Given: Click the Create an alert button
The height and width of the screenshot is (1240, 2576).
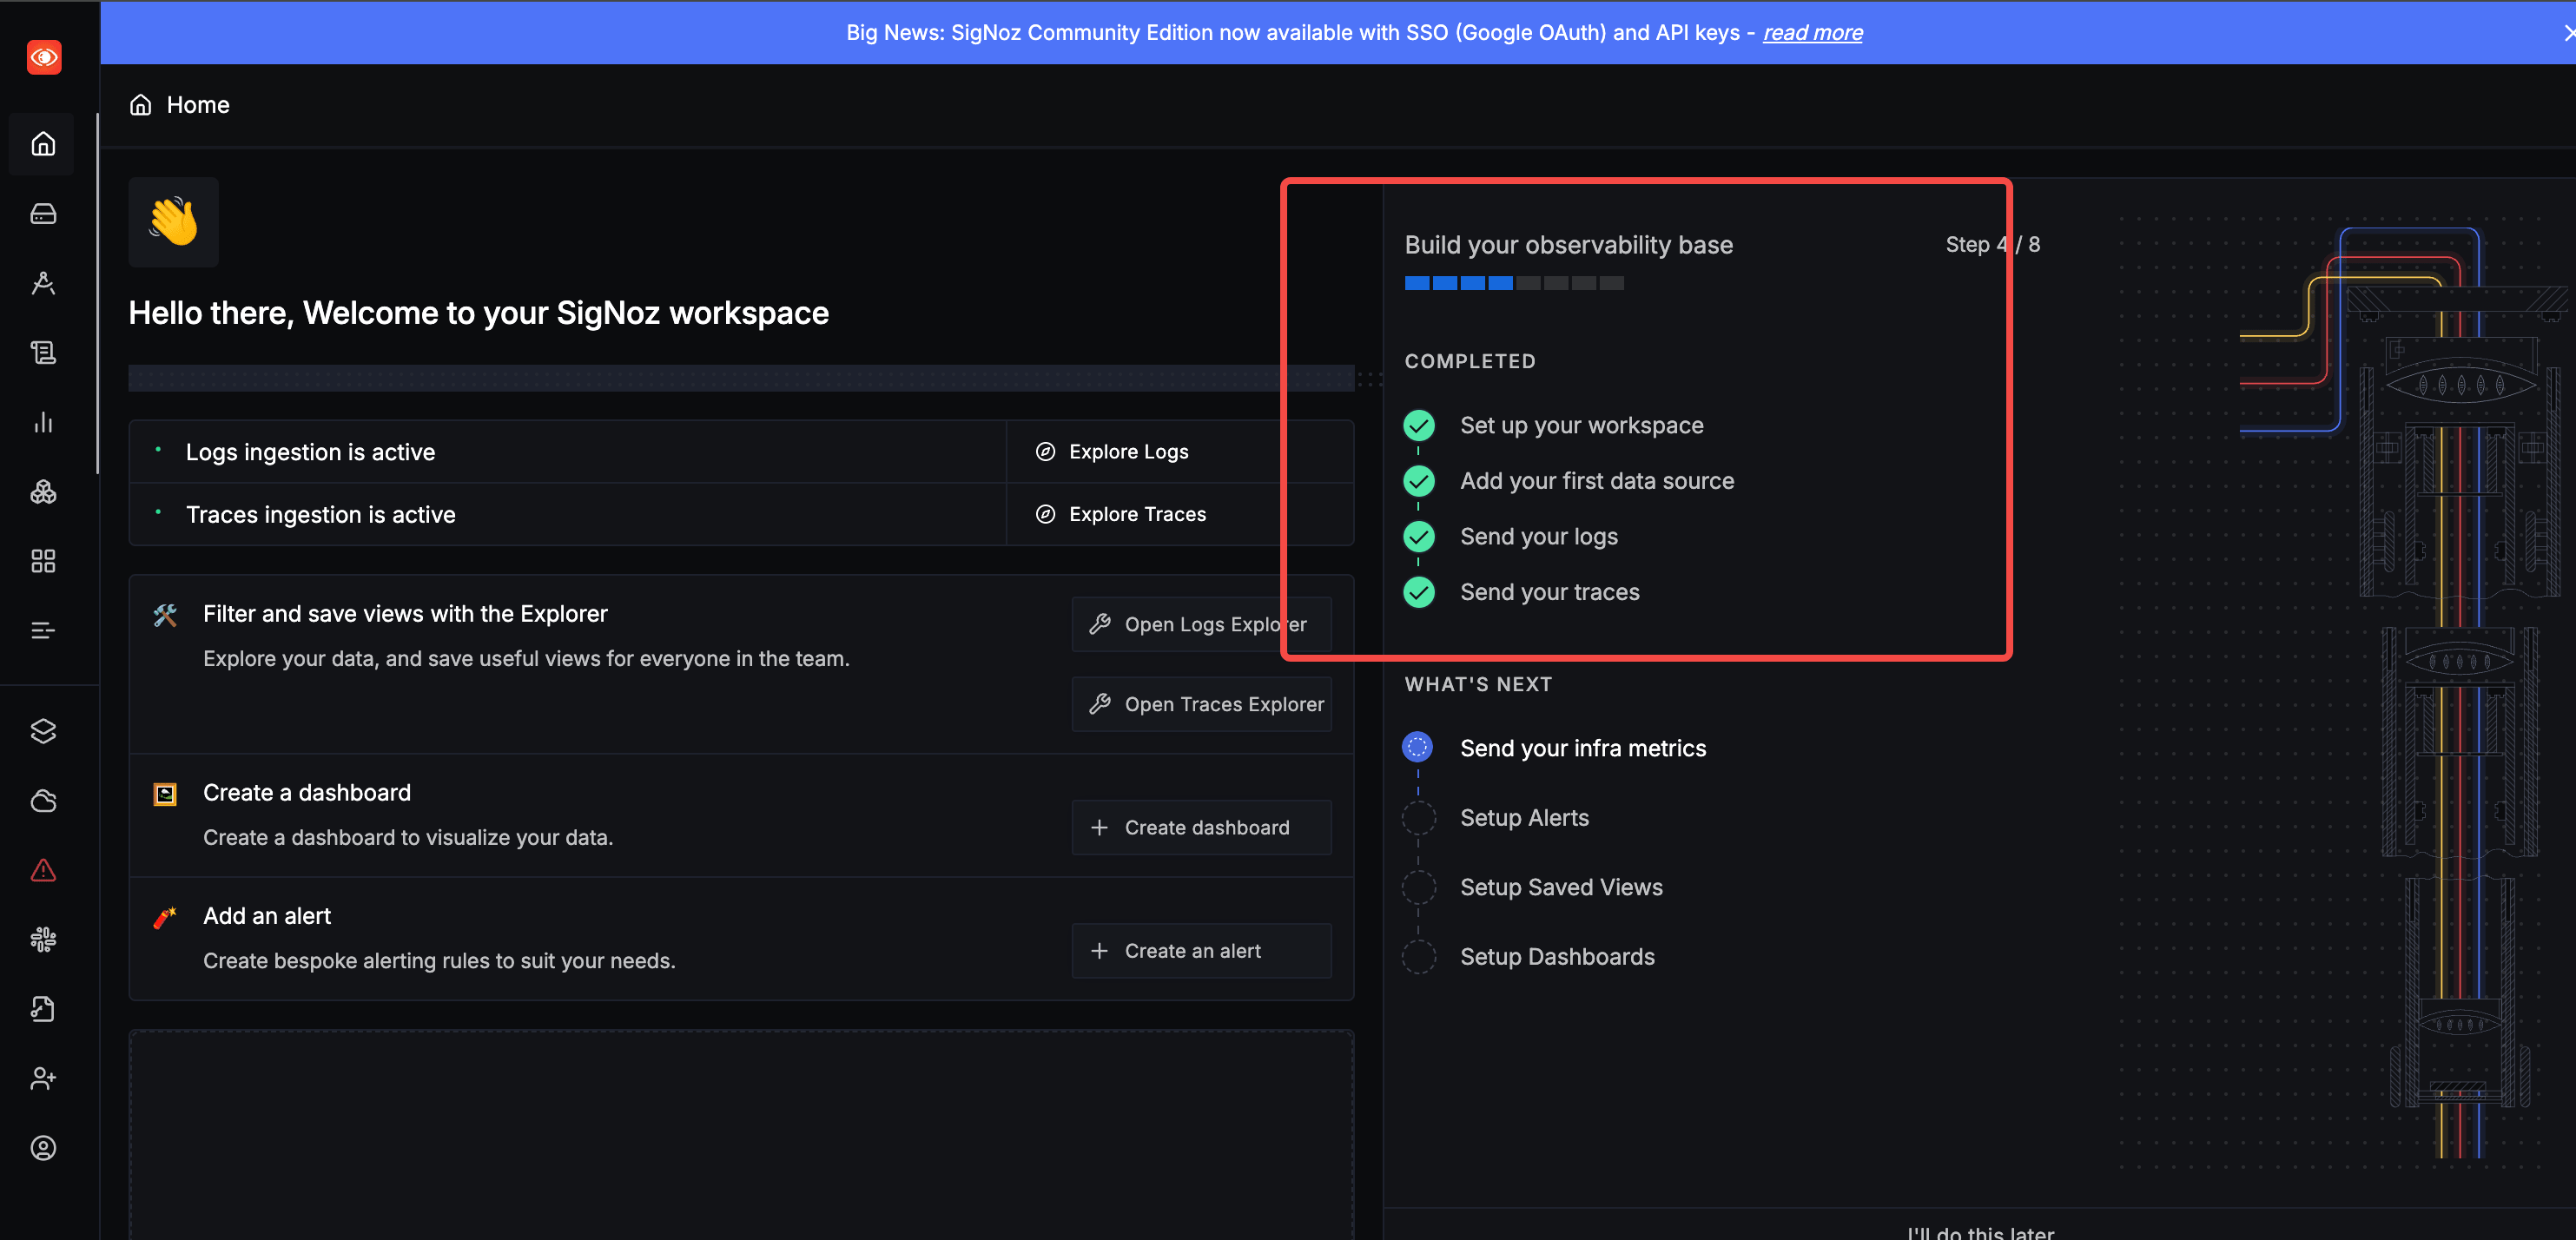Looking at the screenshot, I should coord(1201,951).
